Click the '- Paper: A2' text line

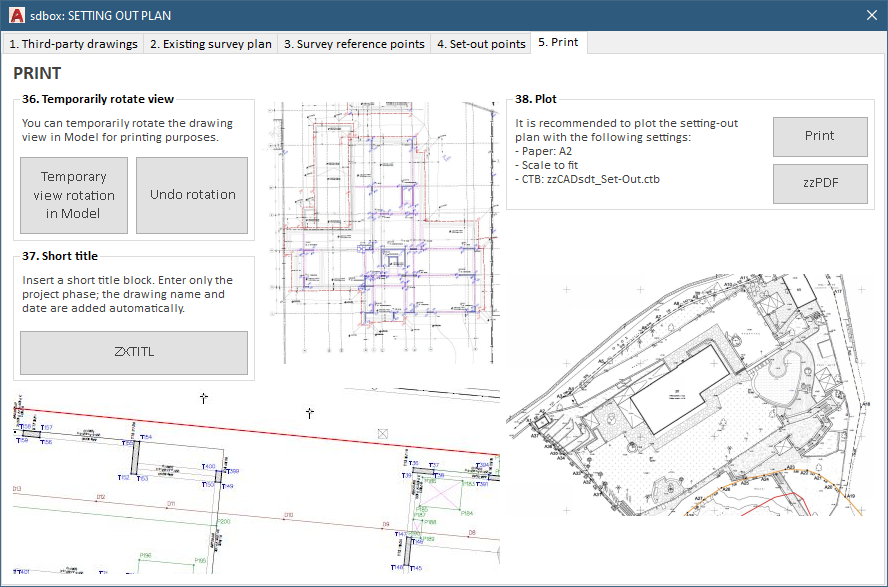(x=544, y=151)
